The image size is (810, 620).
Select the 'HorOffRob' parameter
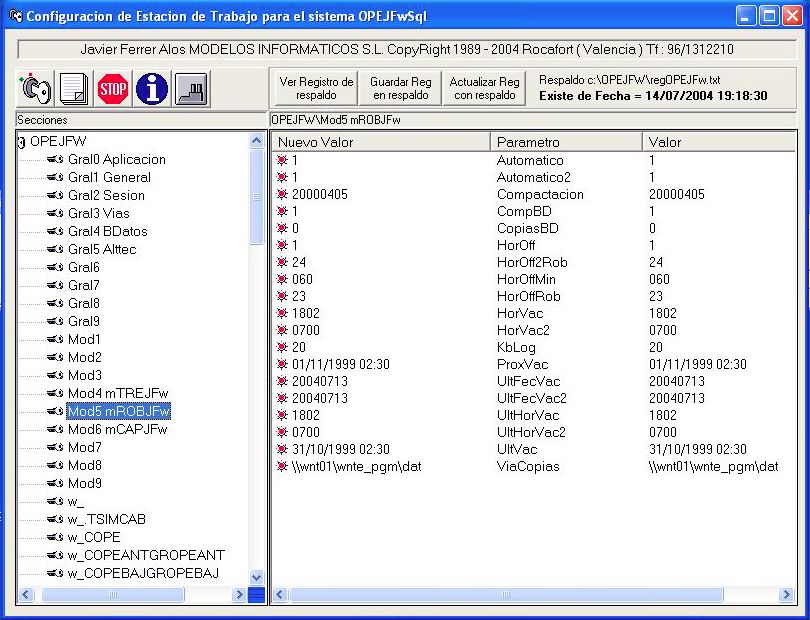(x=528, y=297)
